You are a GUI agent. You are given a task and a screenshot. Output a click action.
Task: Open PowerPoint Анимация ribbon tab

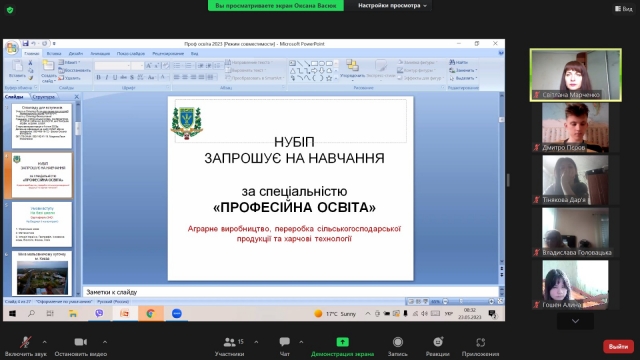(100, 53)
